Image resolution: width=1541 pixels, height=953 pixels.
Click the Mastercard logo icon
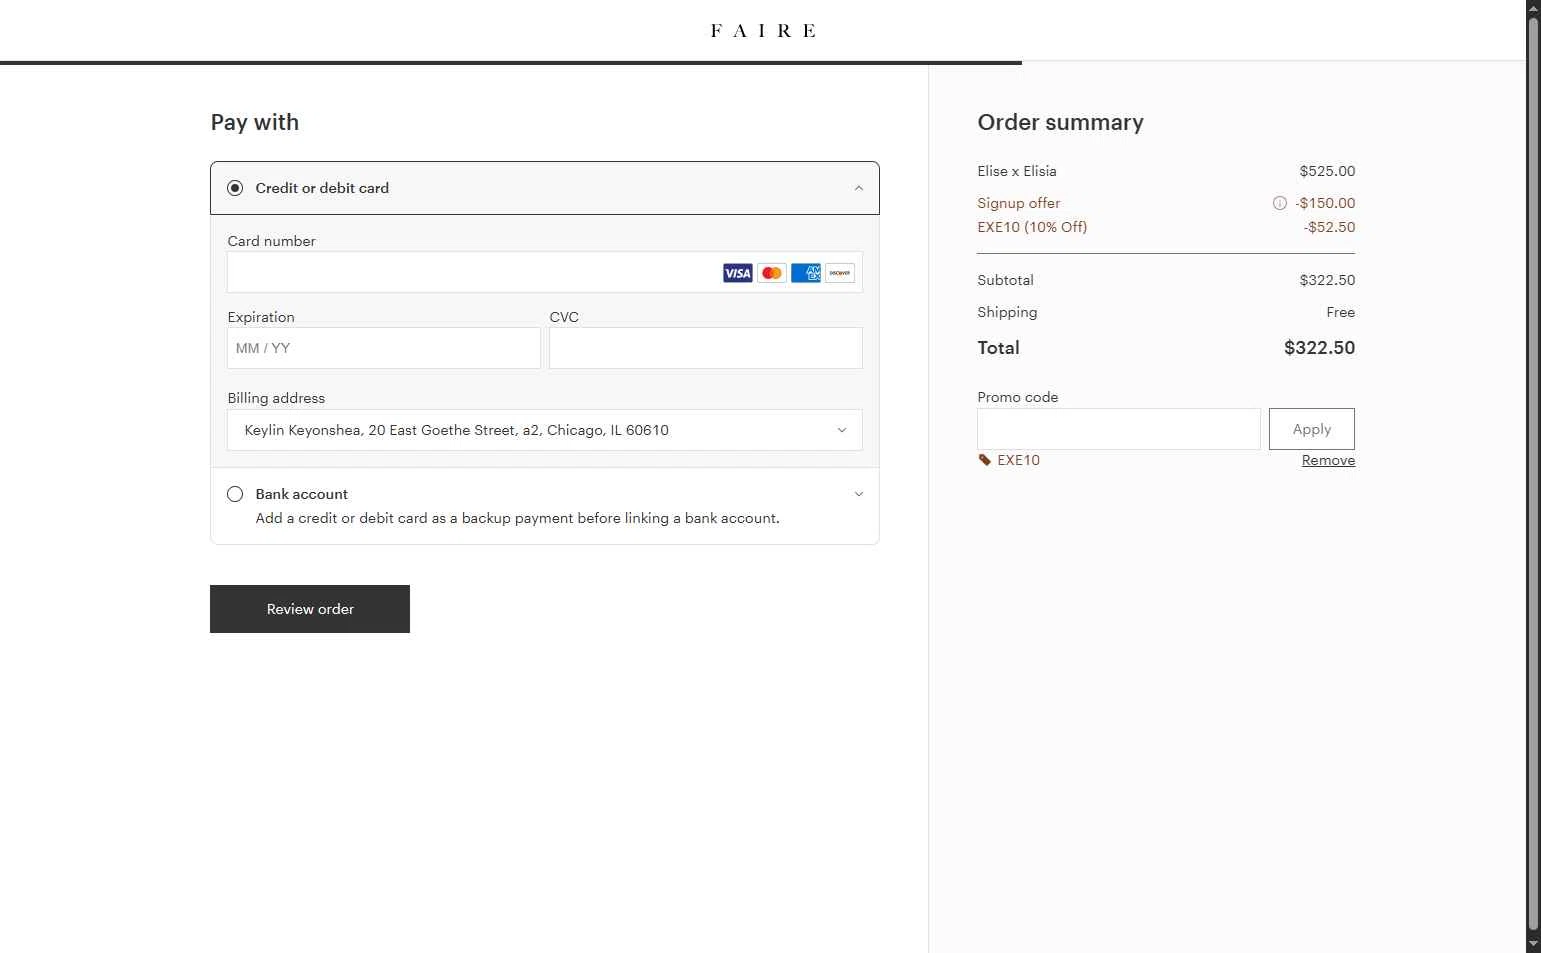click(x=772, y=273)
